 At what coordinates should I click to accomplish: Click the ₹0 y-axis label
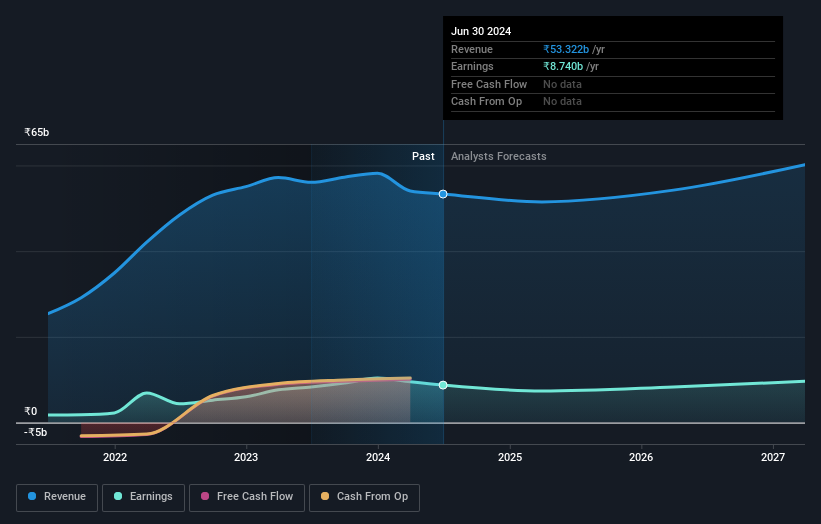pos(31,411)
